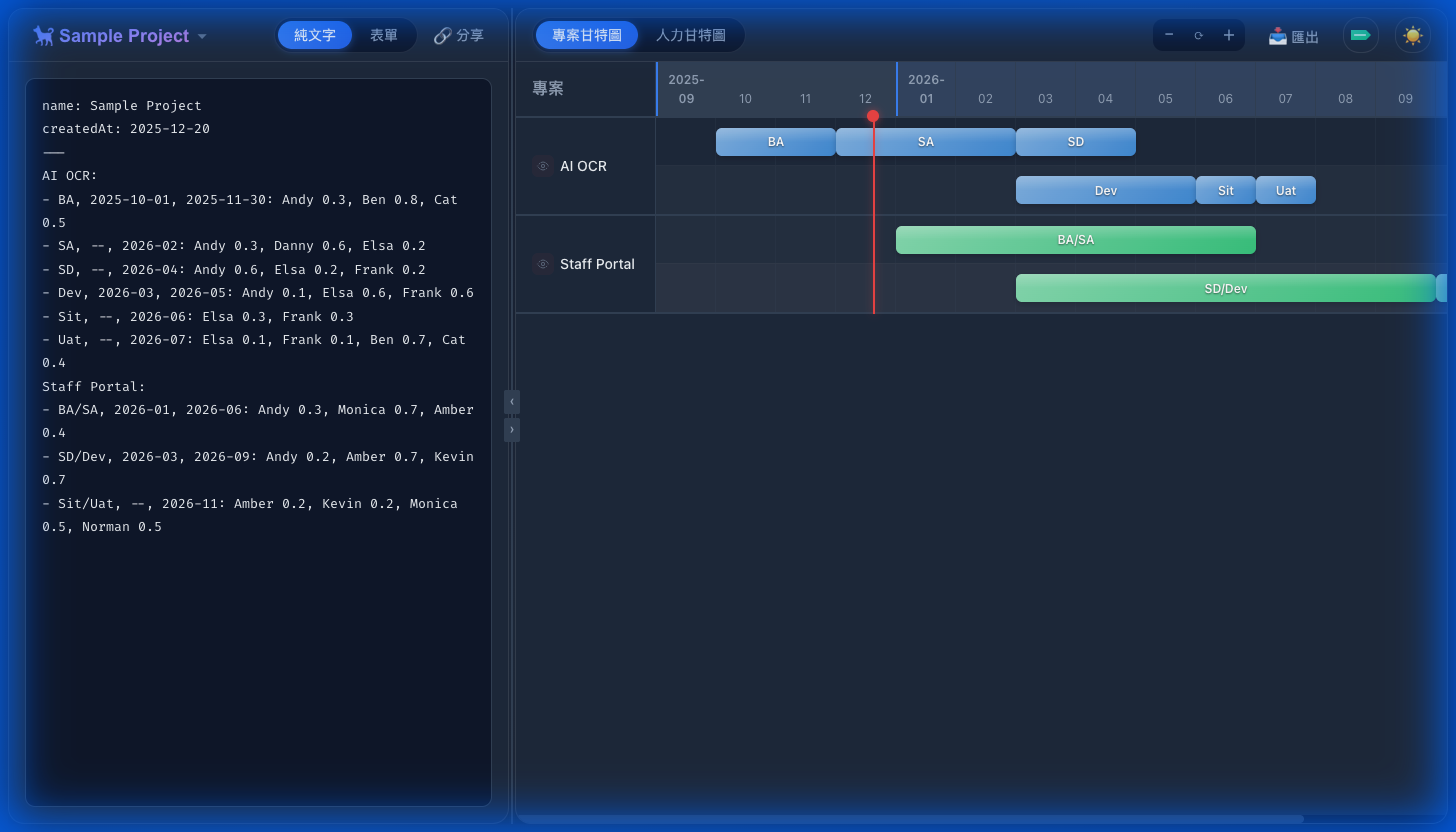Zoom out of the Gantt chart timeline

point(1168,35)
